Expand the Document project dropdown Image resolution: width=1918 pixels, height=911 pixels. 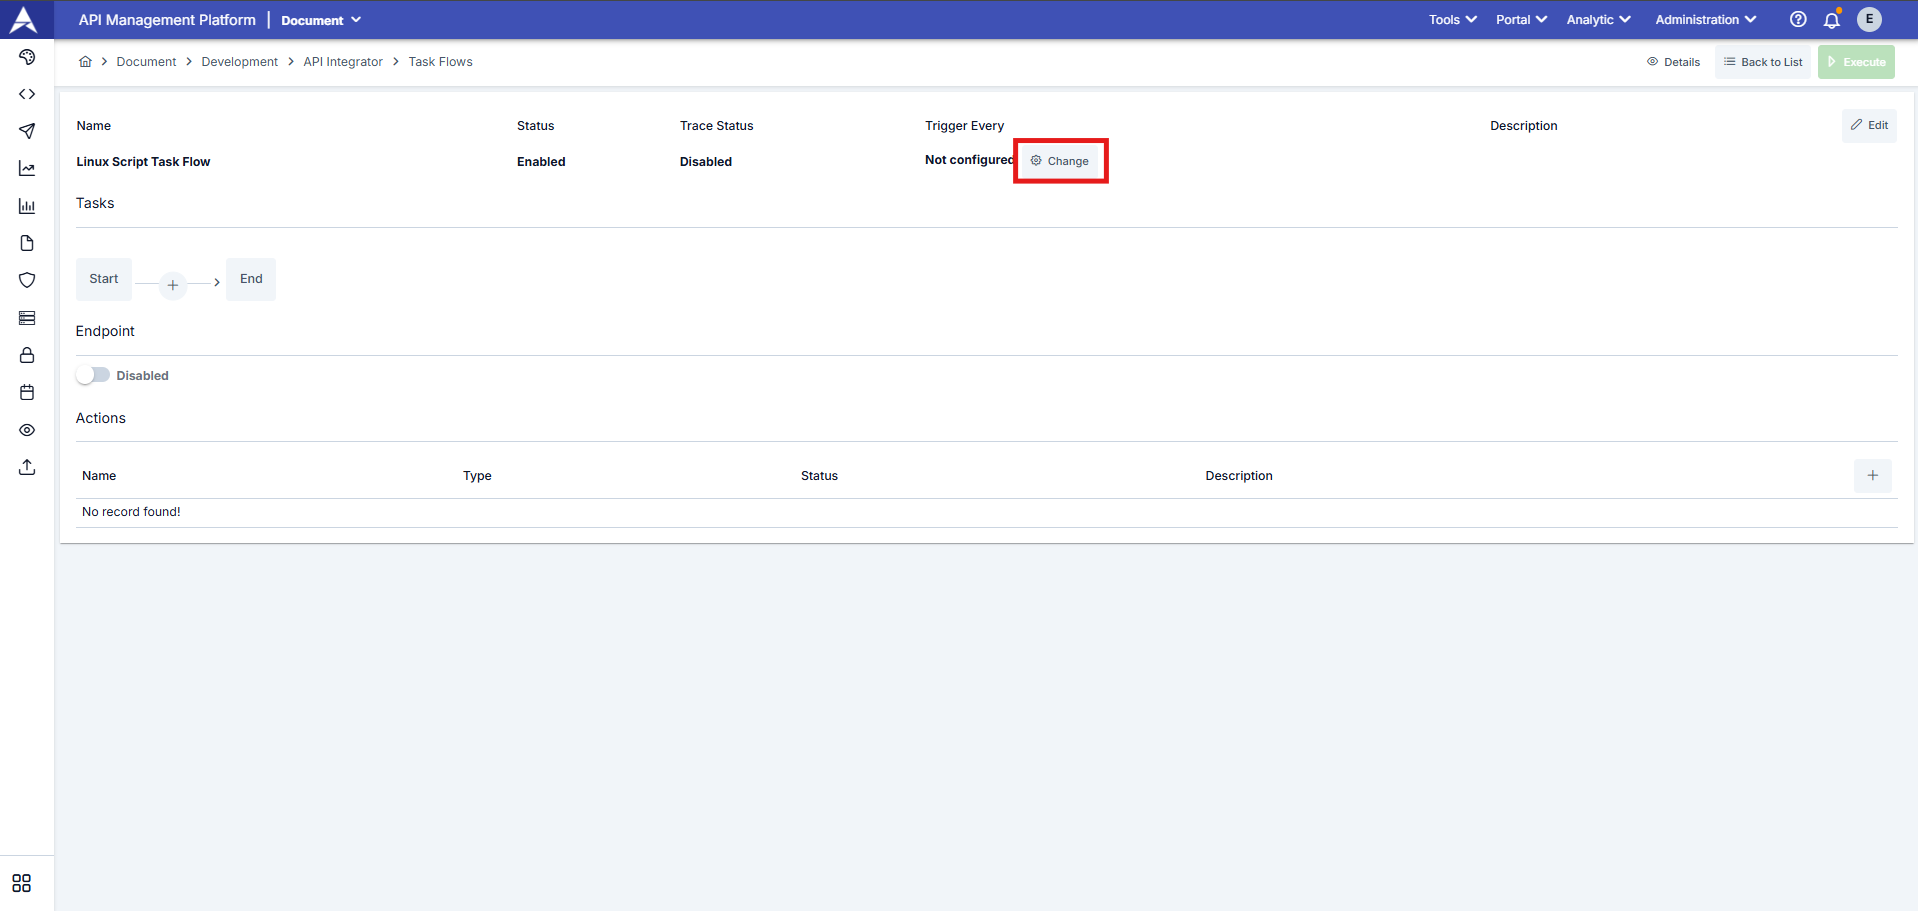pos(321,20)
